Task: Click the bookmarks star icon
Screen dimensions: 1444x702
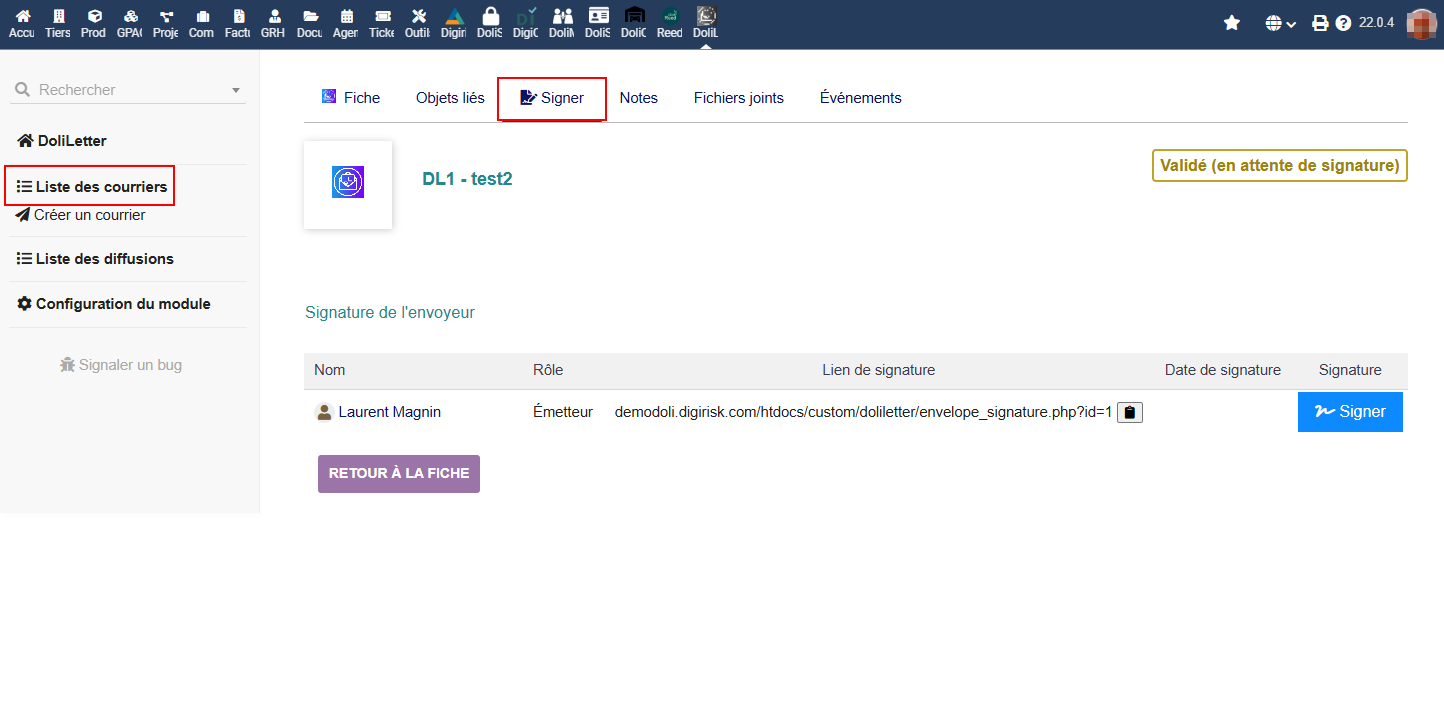Action: pos(1232,23)
